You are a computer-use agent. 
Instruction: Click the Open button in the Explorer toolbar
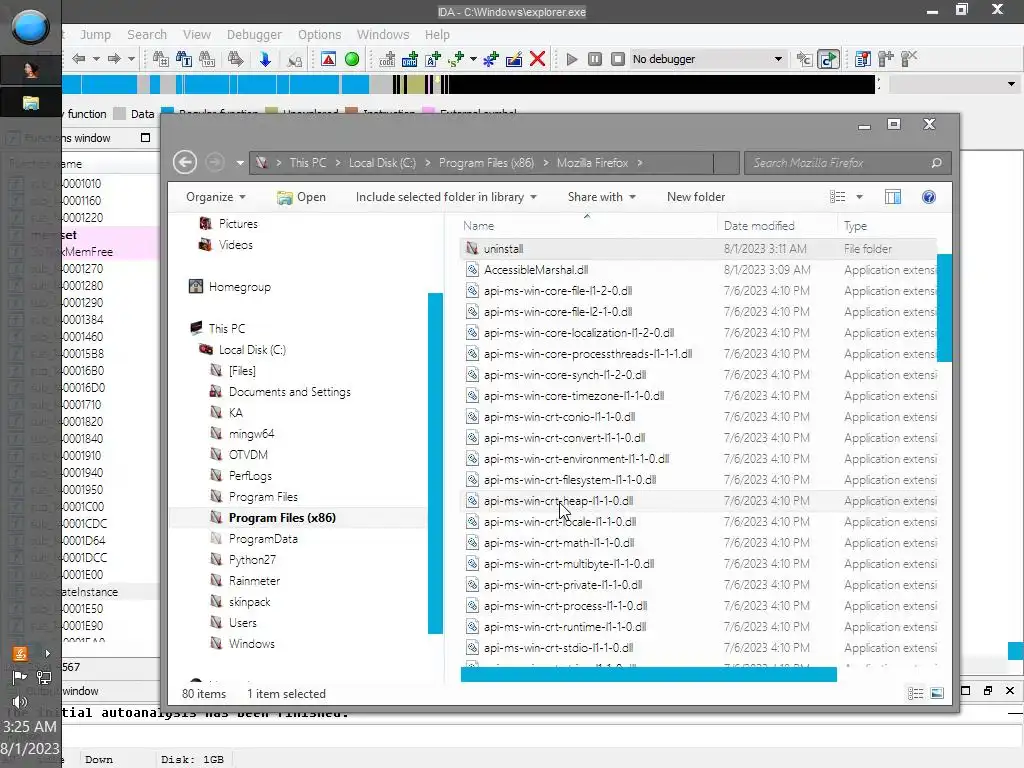tap(301, 197)
